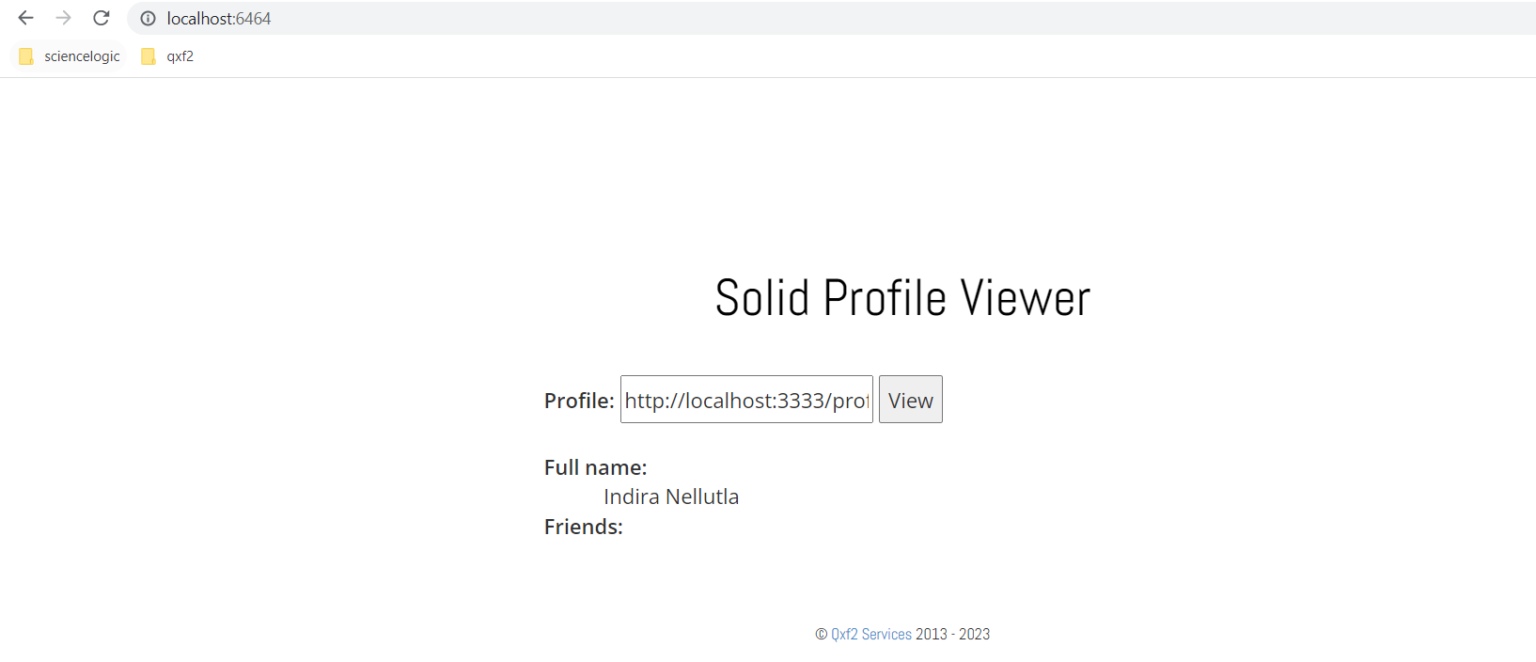Screen dimensions: 1536x662
Task: Click the Full name label
Action: click(x=595, y=467)
